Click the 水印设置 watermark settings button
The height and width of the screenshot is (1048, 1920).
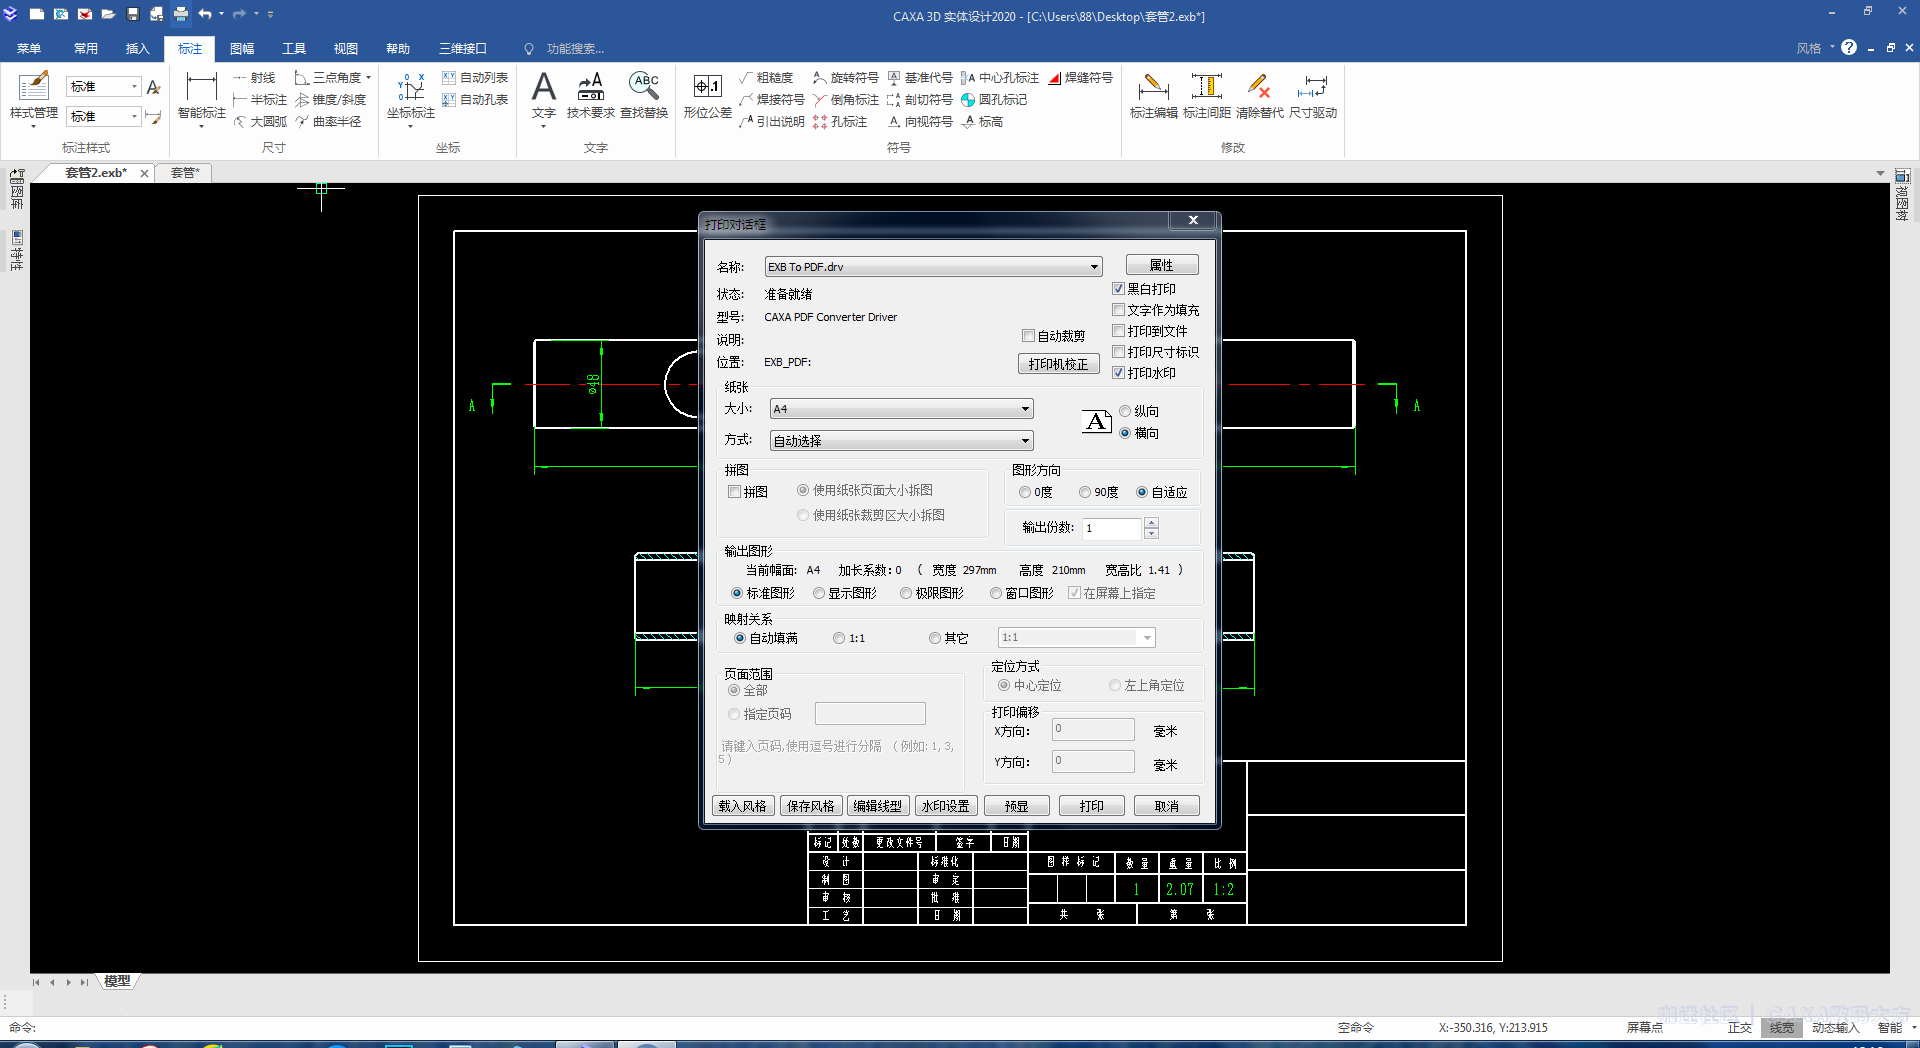[x=946, y=806]
